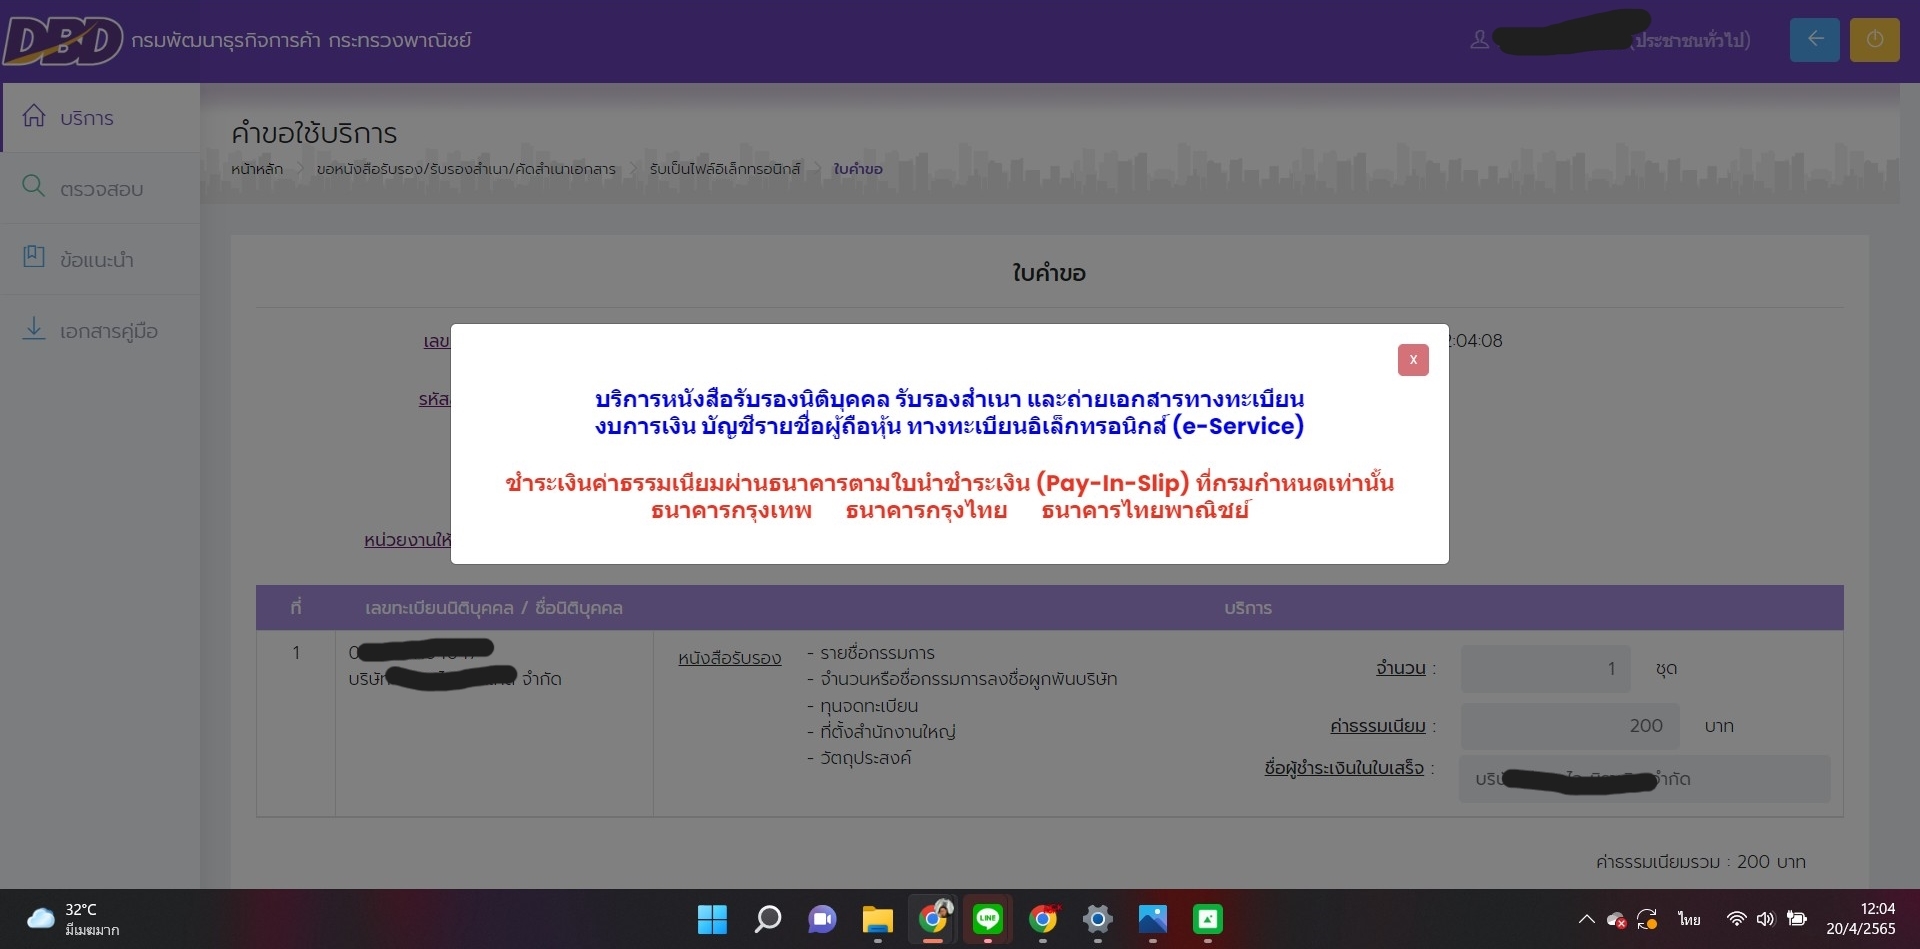1920x949 pixels.
Task: Open the ข้อแนะนำ sidebar menu
Action: click(100, 259)
